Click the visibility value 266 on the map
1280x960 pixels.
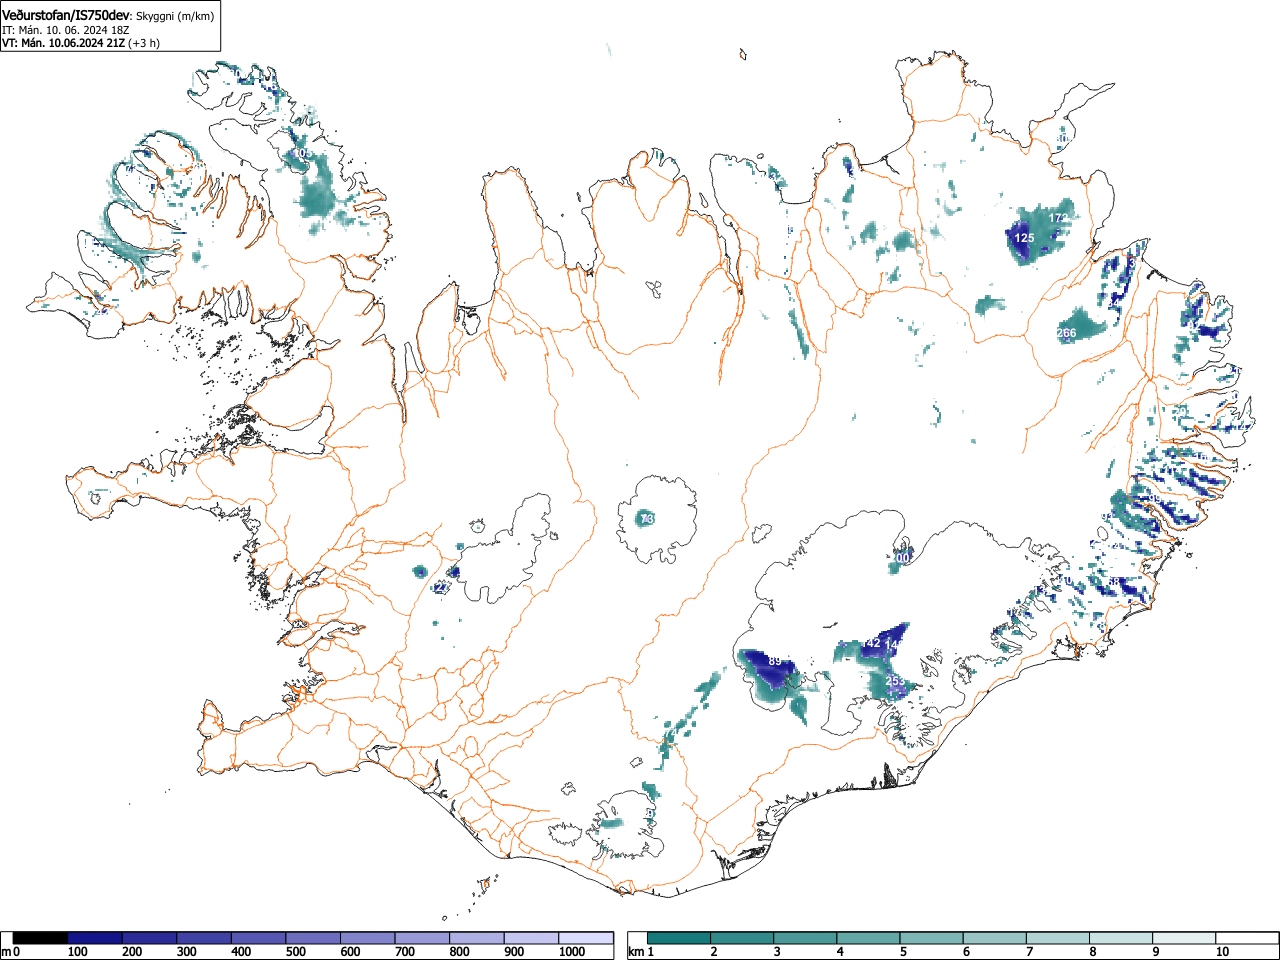[x=1066, y=333]
